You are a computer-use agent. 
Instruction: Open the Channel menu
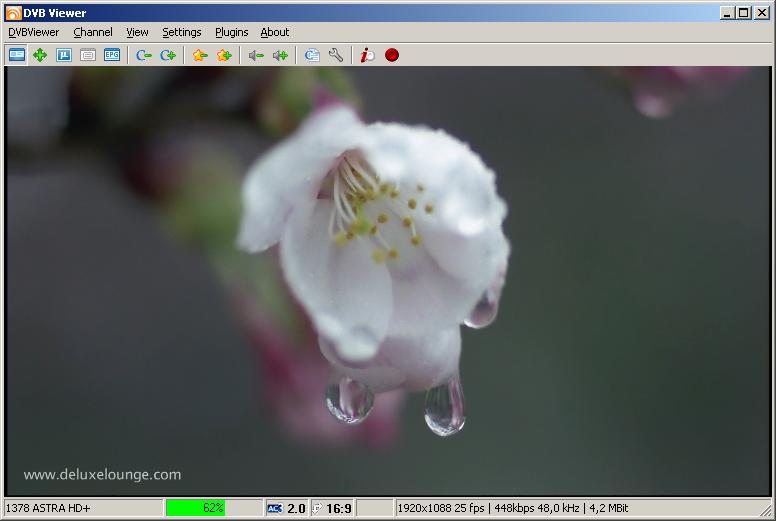[x=93, y=32]
